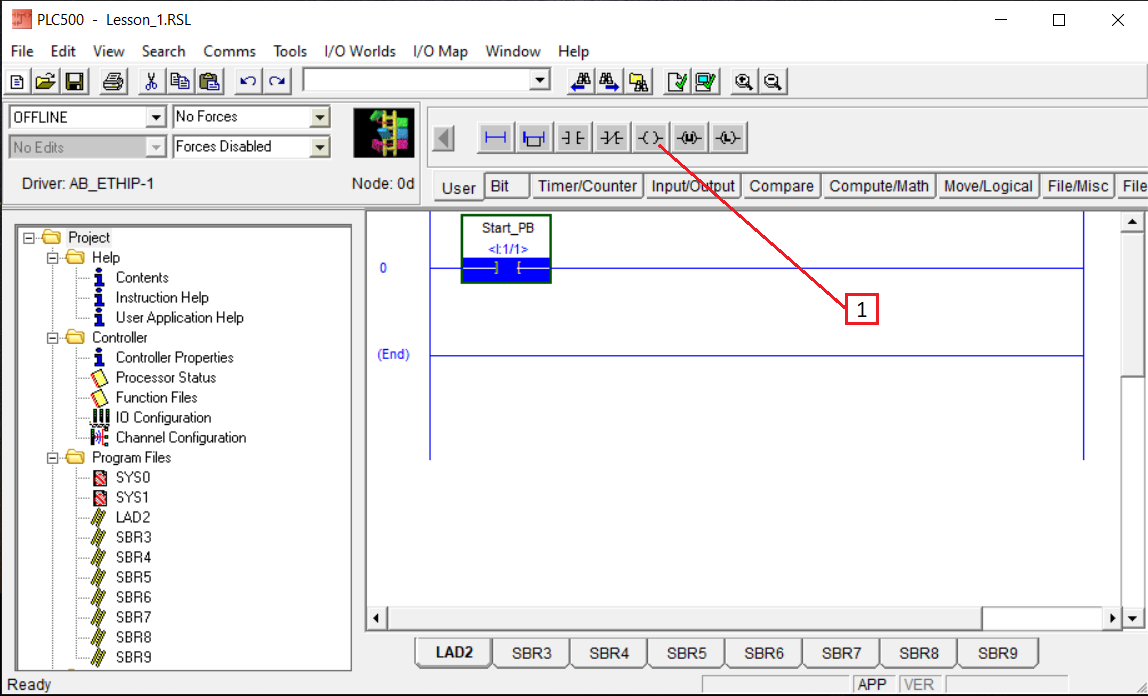Viewport: 1148px width, 696px height.
Task: Open Instruction Help in the tree
Action: click(162, 298)
